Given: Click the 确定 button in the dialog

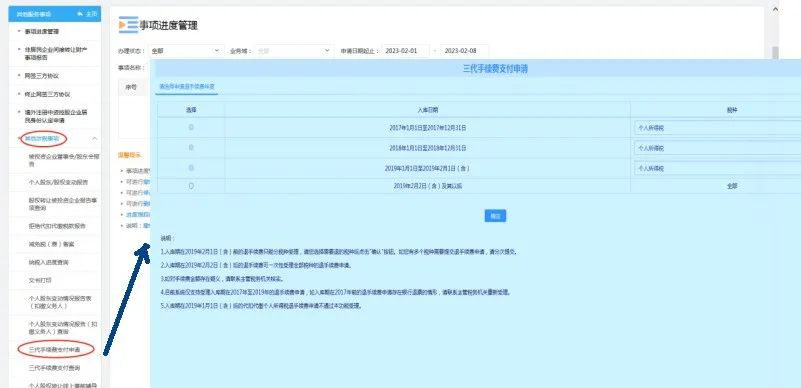Looking at the screenshot, I should [x=495, y=216].
